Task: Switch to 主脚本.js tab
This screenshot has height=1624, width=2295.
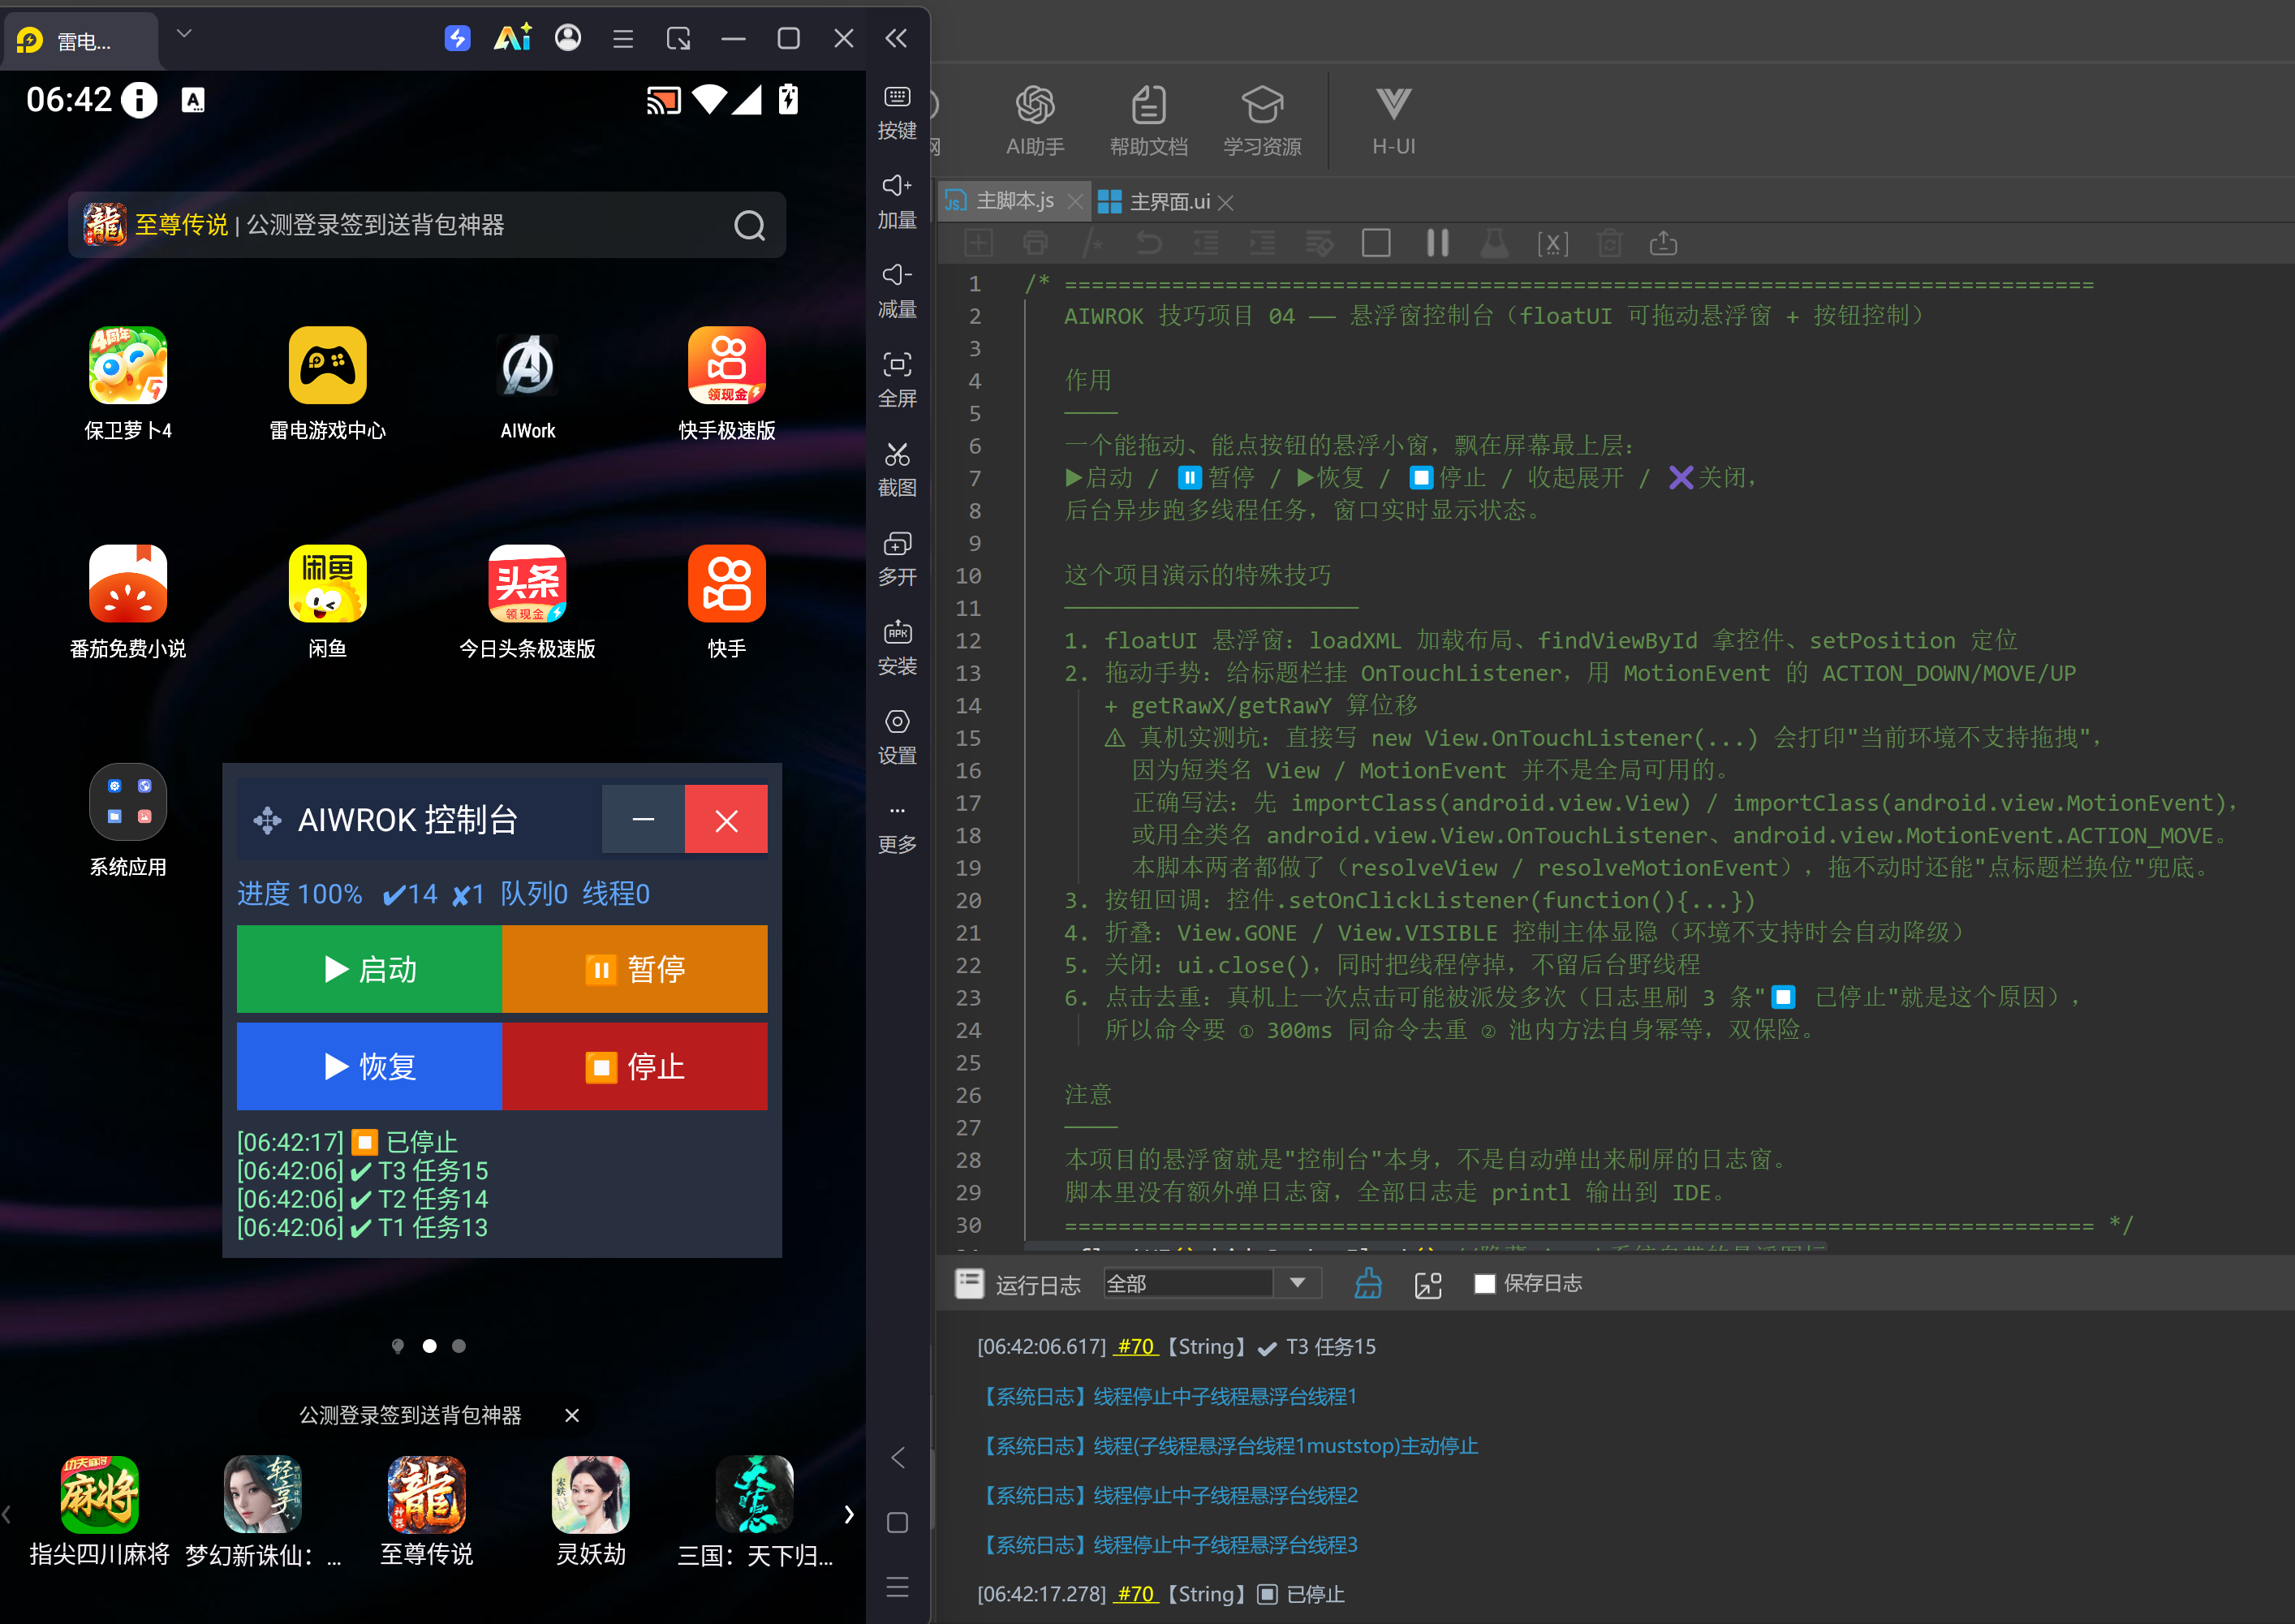Action: point(1014,201)
